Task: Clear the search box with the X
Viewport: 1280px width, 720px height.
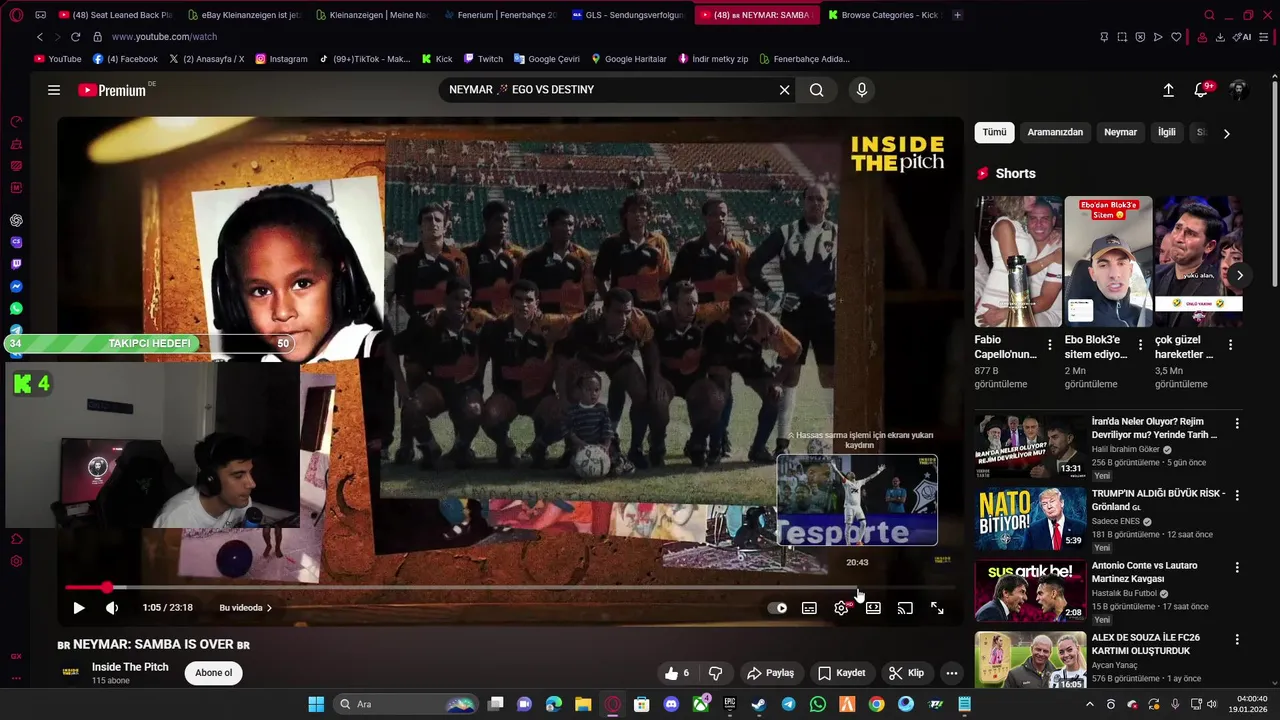Action: pos(785,90)
